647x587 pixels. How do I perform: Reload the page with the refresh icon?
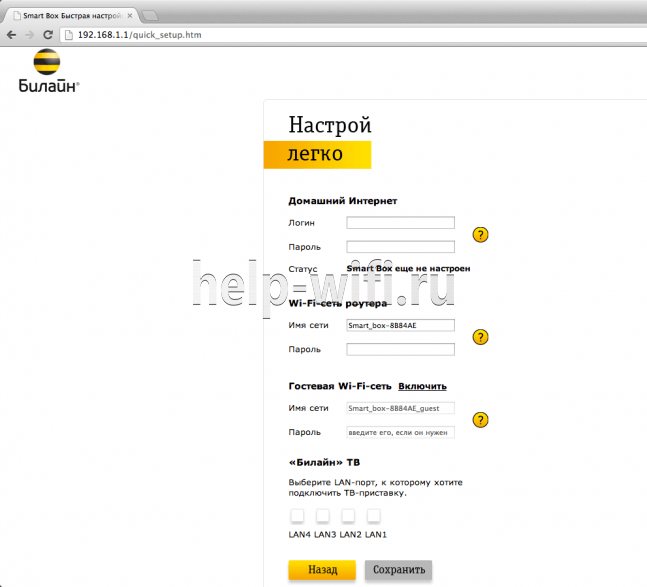(48, 35)
